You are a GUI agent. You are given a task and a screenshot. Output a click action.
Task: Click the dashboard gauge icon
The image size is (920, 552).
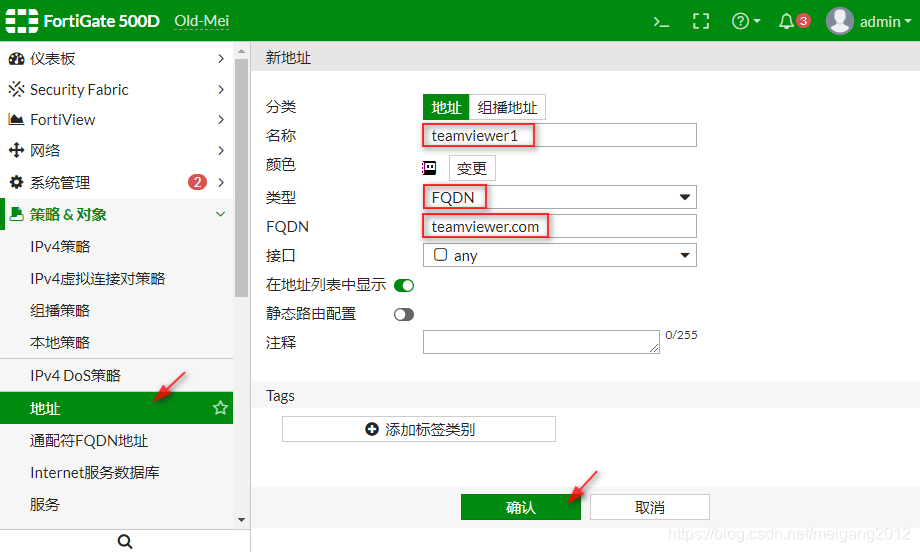click(x=16, y=59)
